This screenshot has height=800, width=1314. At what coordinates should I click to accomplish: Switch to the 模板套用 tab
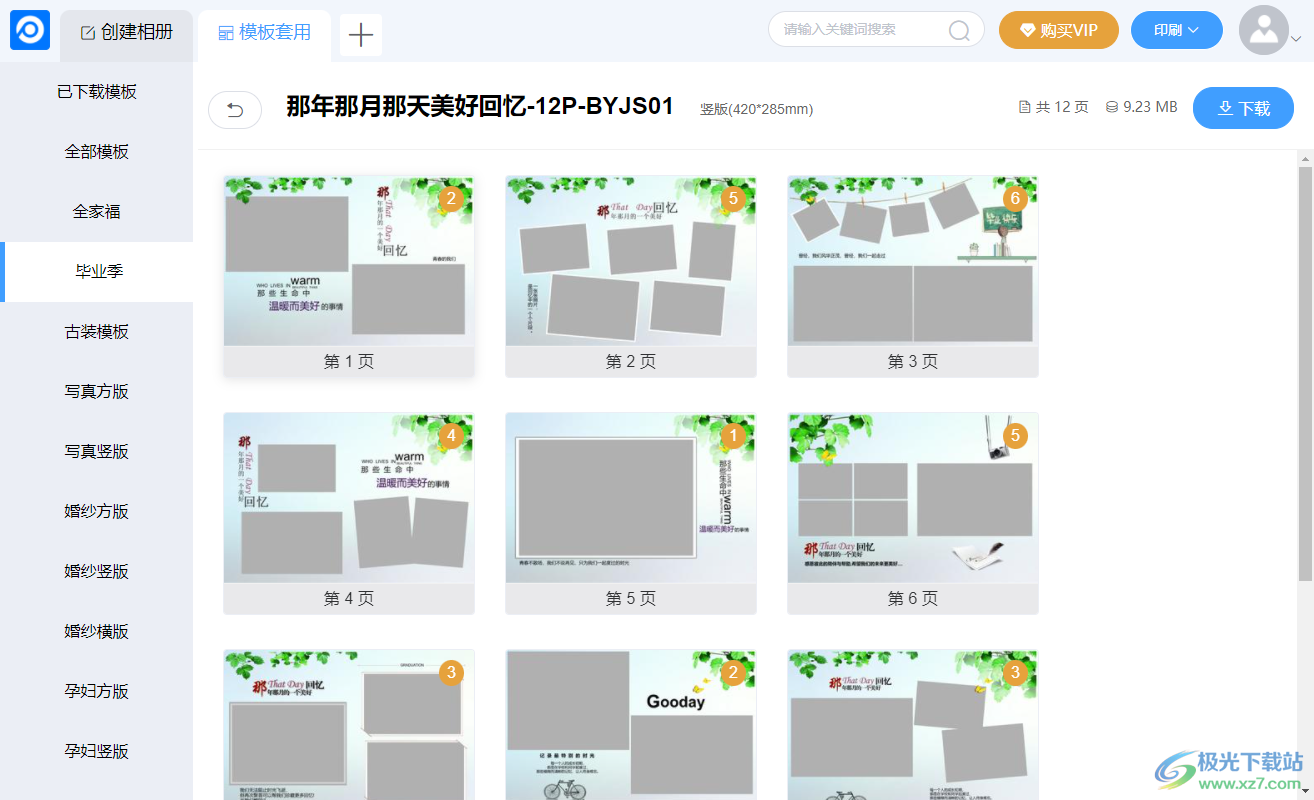click(265, 33)
